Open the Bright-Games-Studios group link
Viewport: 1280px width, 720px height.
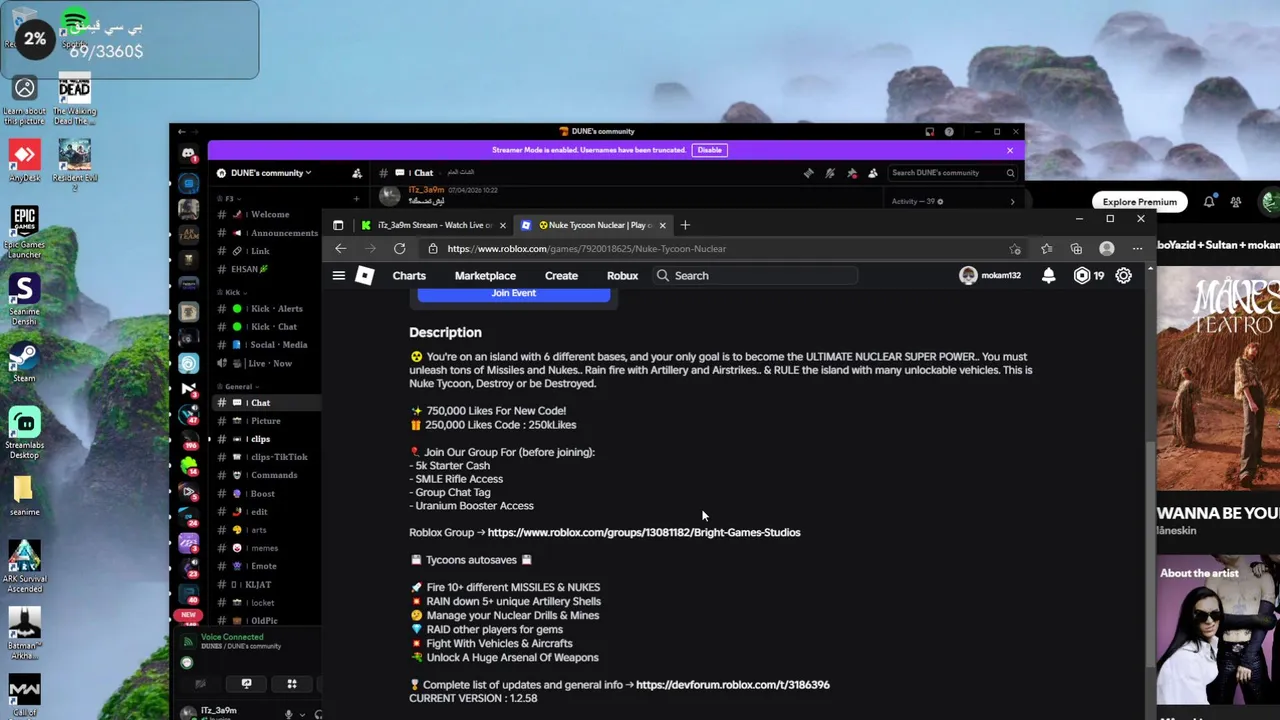point(644,533)
